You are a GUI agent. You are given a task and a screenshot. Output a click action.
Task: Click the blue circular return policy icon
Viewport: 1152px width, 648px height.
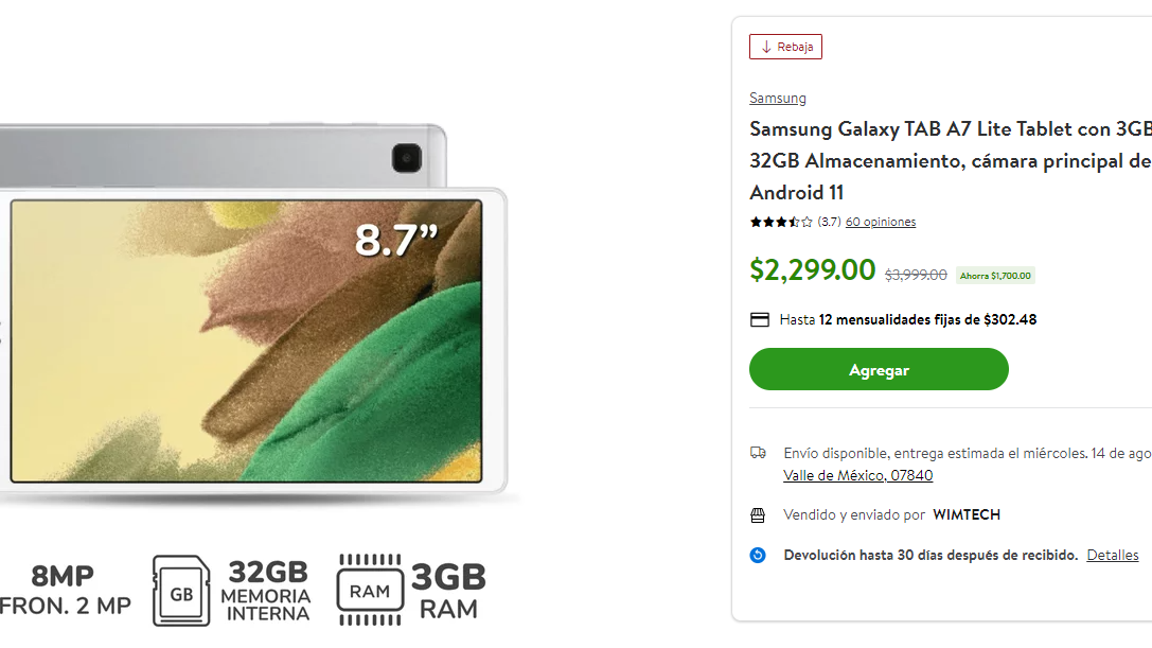coord(758,554)
